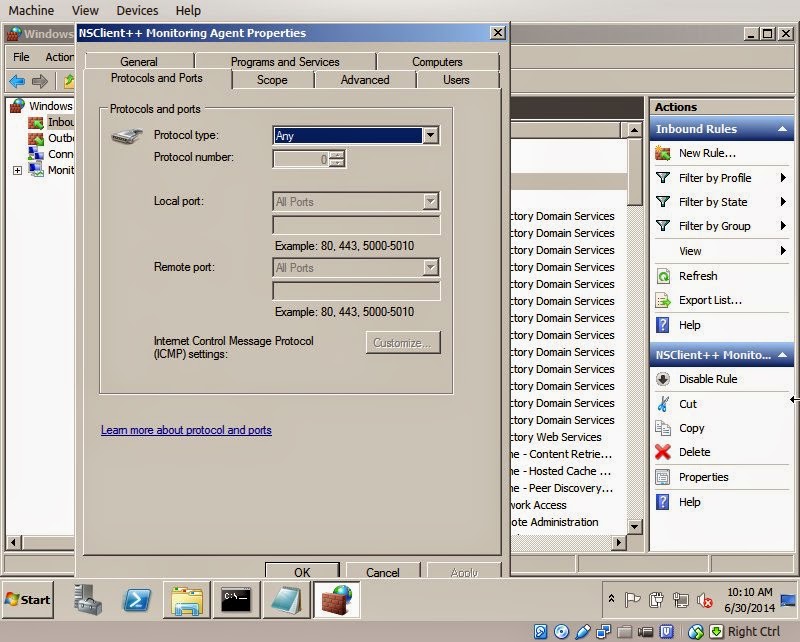Image resolution: width=800 pixels, height=642 pixels.
Task: Open Learn more about protocol and ports link
Action: coord(186,430)
